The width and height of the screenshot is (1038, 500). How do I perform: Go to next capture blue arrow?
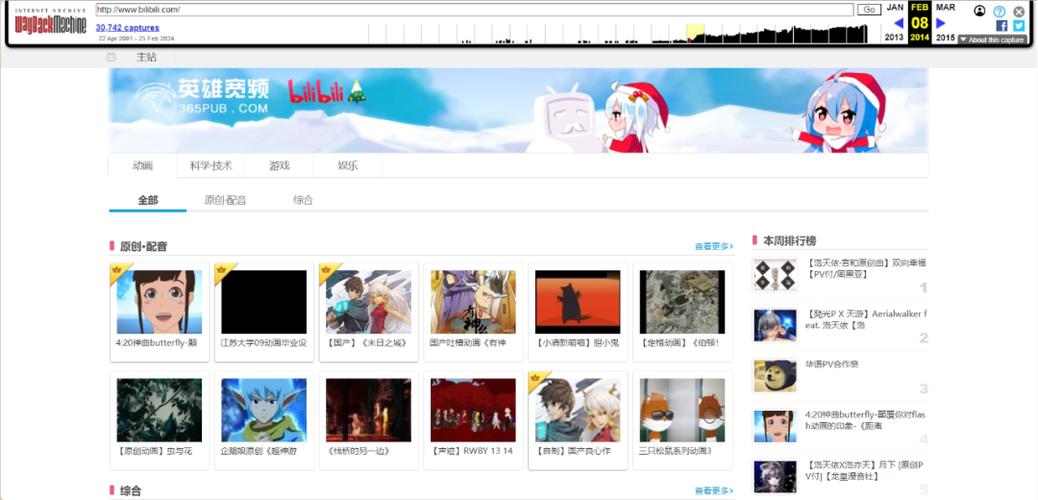coord(941,23)
